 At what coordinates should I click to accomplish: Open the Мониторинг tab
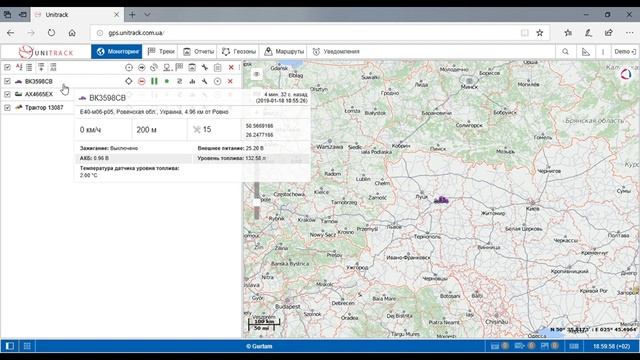click(117, 51)
